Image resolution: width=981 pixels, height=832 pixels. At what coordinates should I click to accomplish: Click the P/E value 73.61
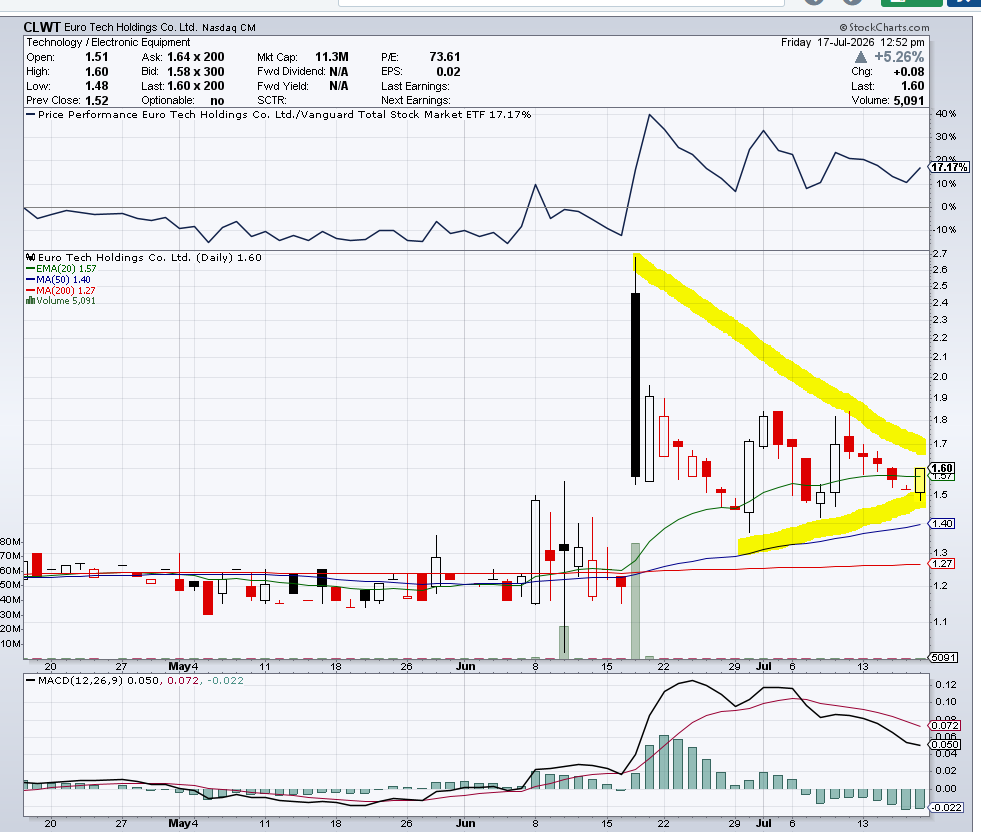click(x=445, y=57)
